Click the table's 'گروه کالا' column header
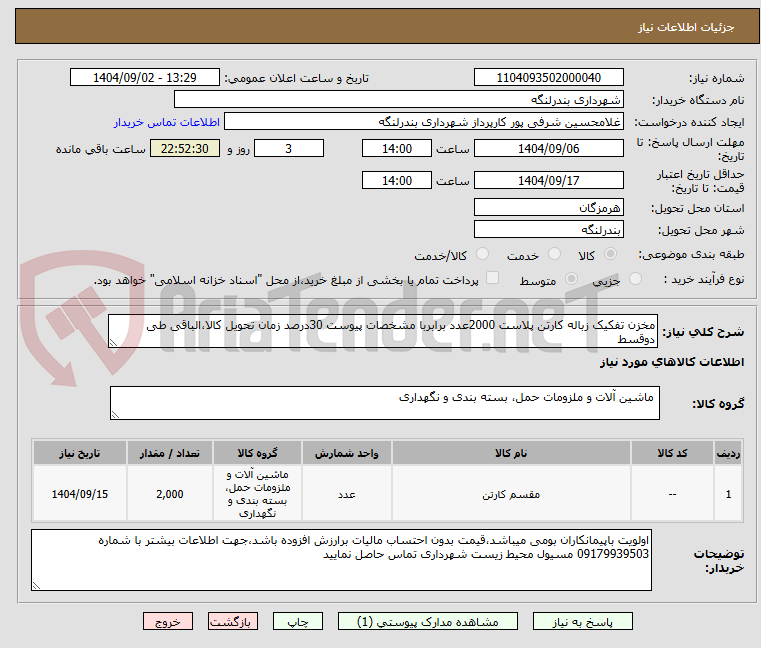 click(x=257, y=453)
